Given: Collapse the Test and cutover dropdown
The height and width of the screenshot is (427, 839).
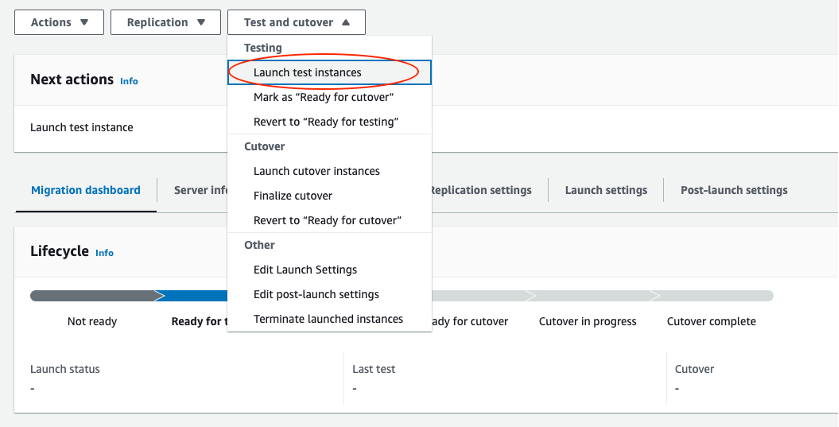Looking at the screenshot, I should (296, 22).
